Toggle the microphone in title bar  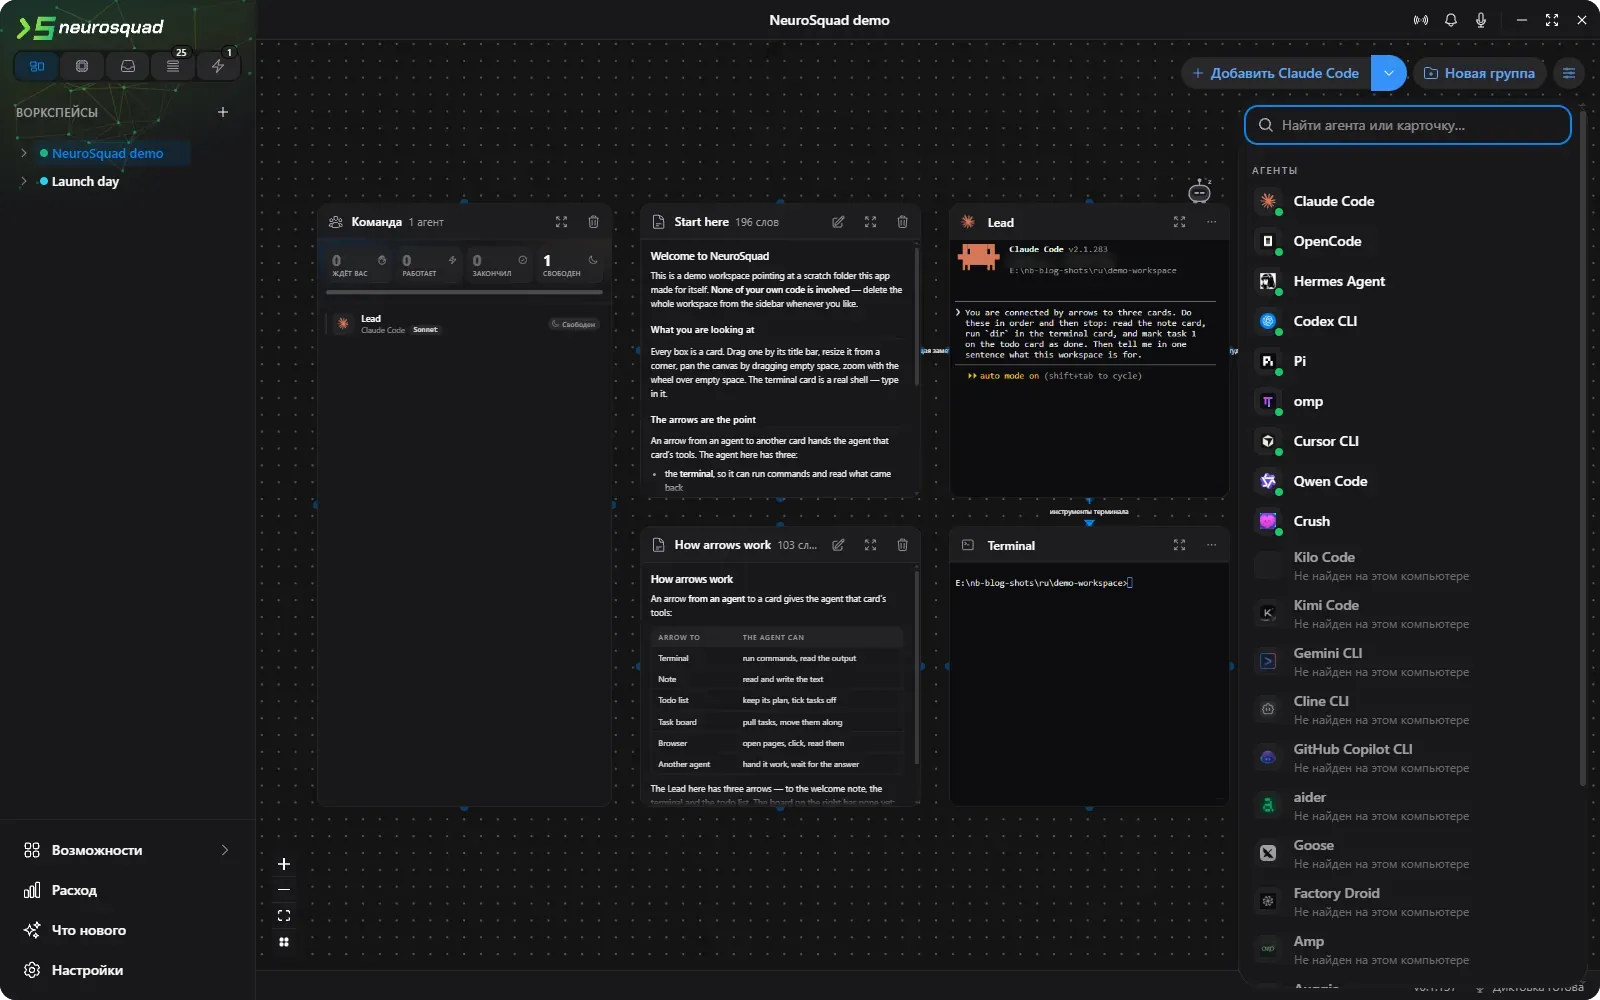pyautogui.click(x=1481, y=20)
